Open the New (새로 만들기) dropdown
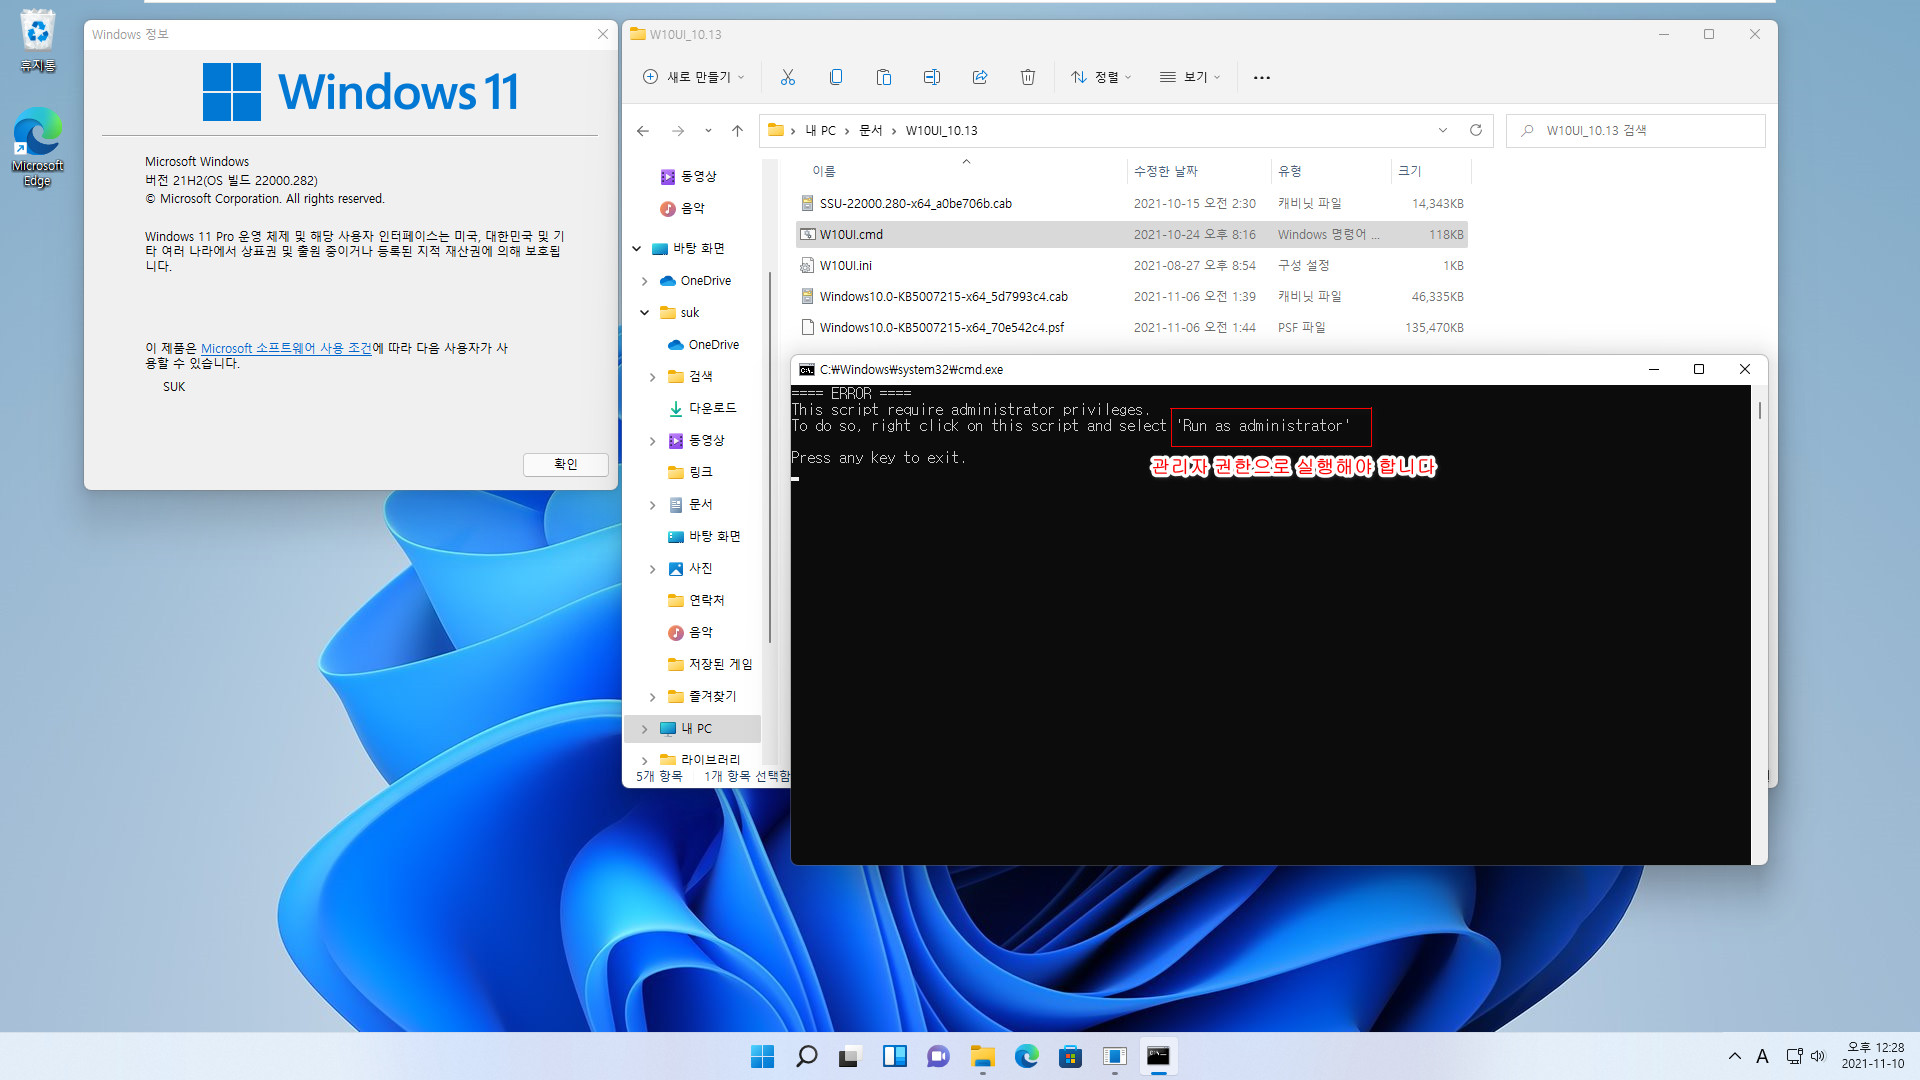1920x1080 pixels. click(694, 77)
